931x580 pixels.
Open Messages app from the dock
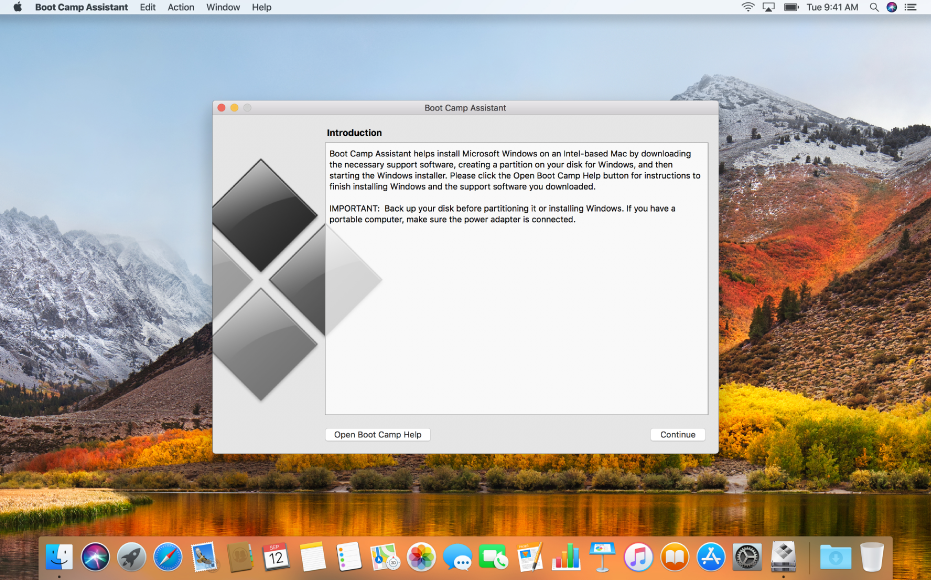(457, 557)
